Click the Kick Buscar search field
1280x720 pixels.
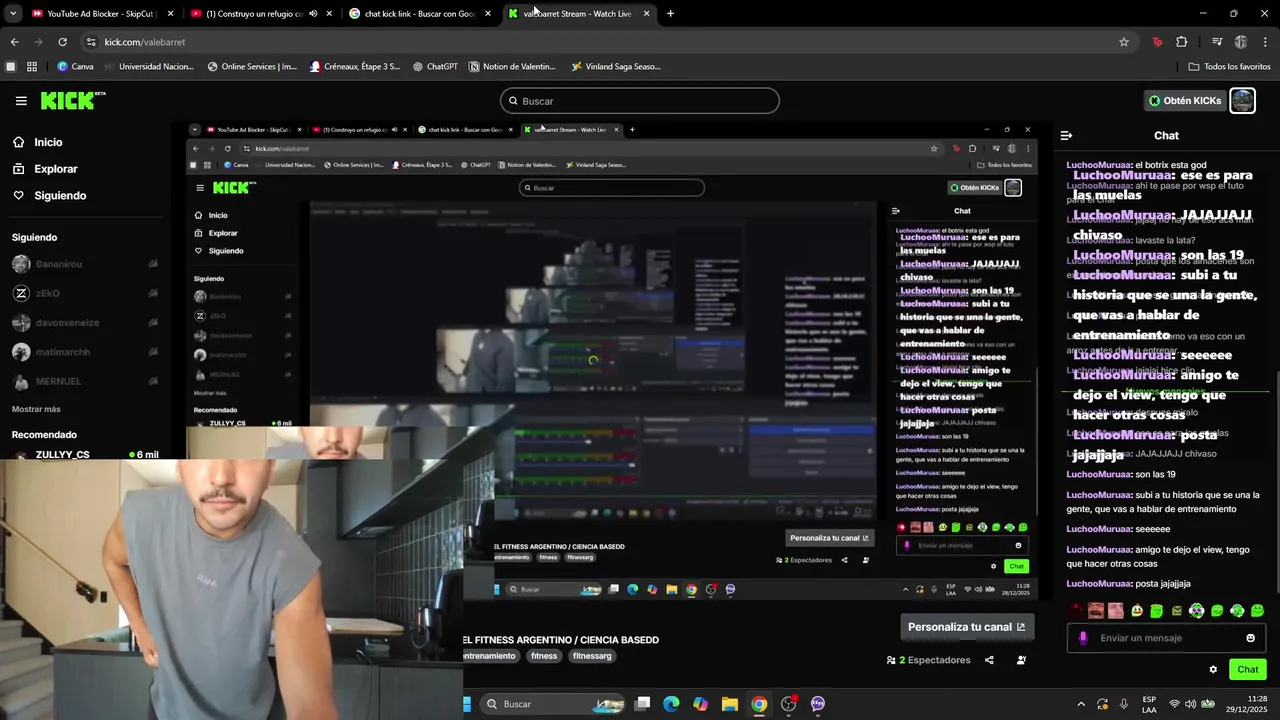pyautogui.click(x=640, y=101)
